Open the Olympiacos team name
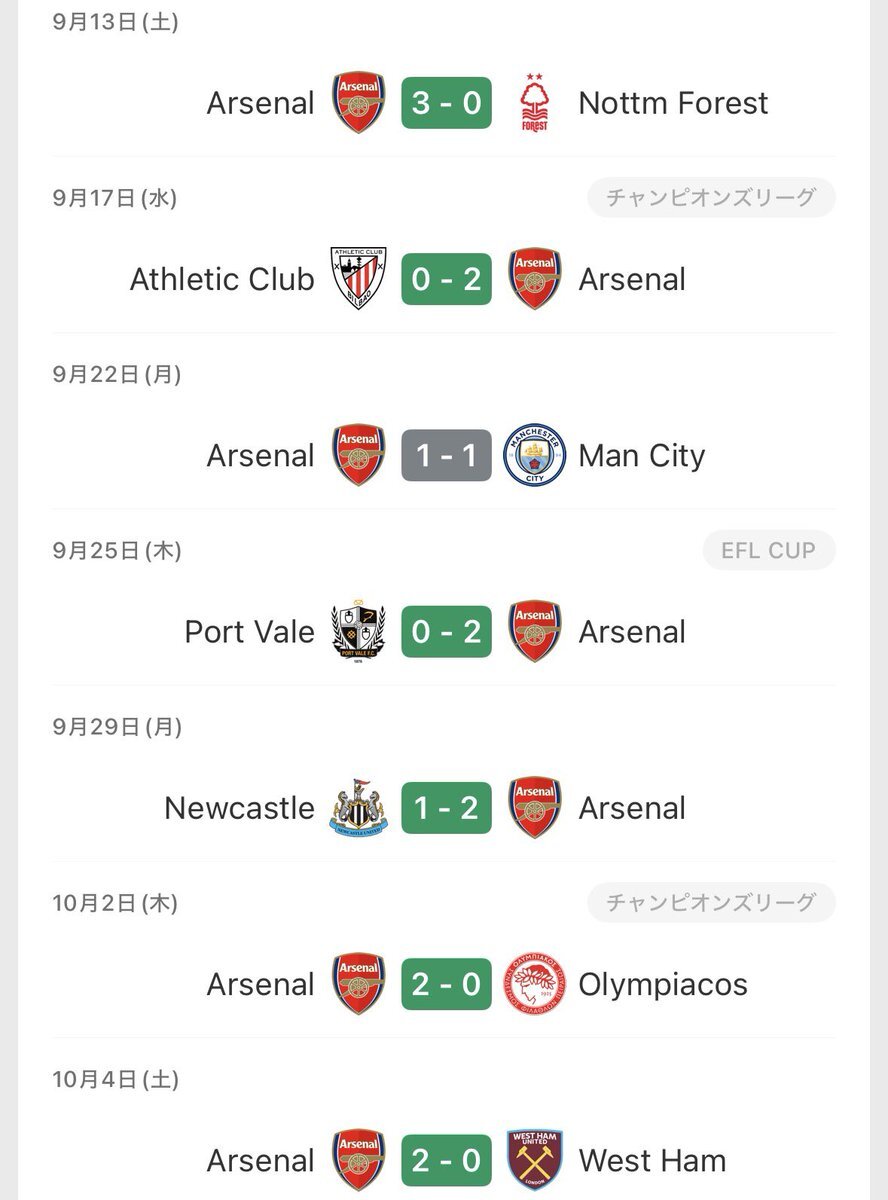 pos(663,984)
